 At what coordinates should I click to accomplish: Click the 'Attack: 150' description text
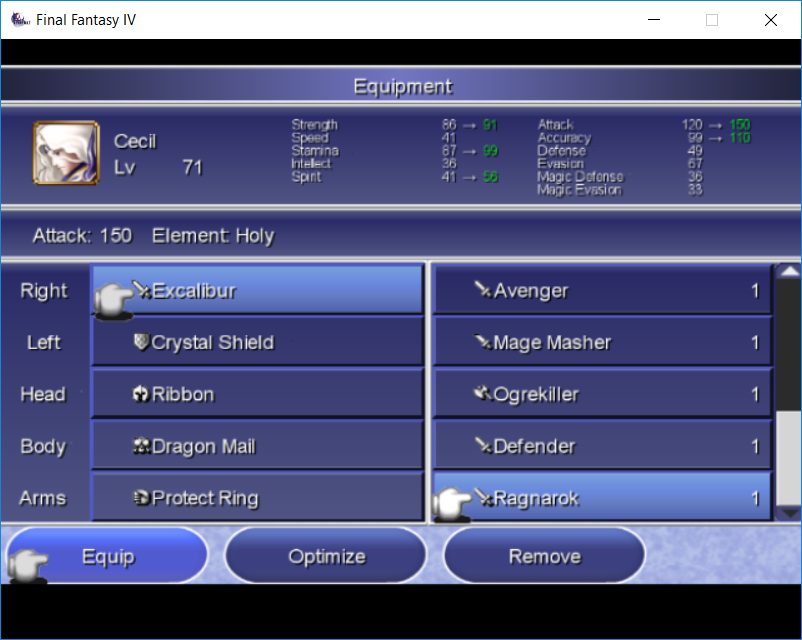[82, 236]
